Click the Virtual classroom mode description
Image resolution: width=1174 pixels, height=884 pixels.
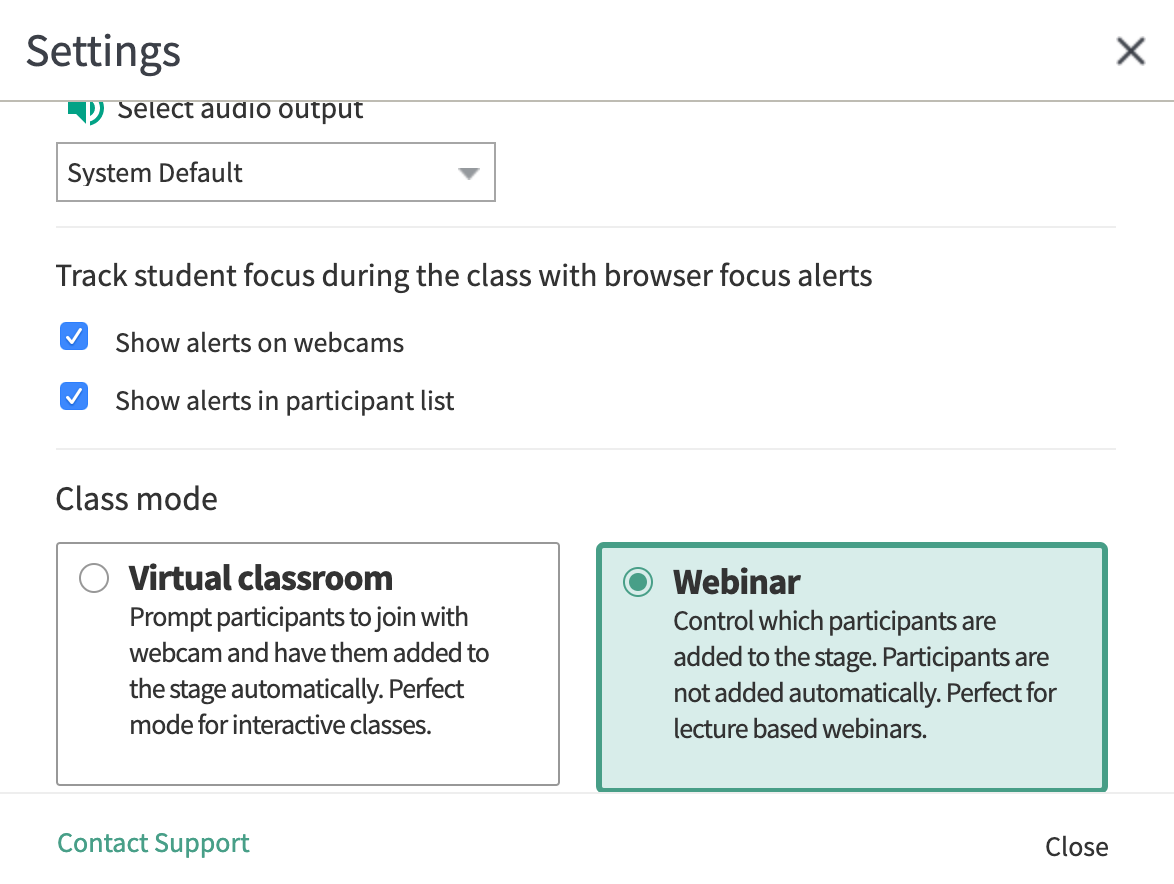click(x=309, y=671)
